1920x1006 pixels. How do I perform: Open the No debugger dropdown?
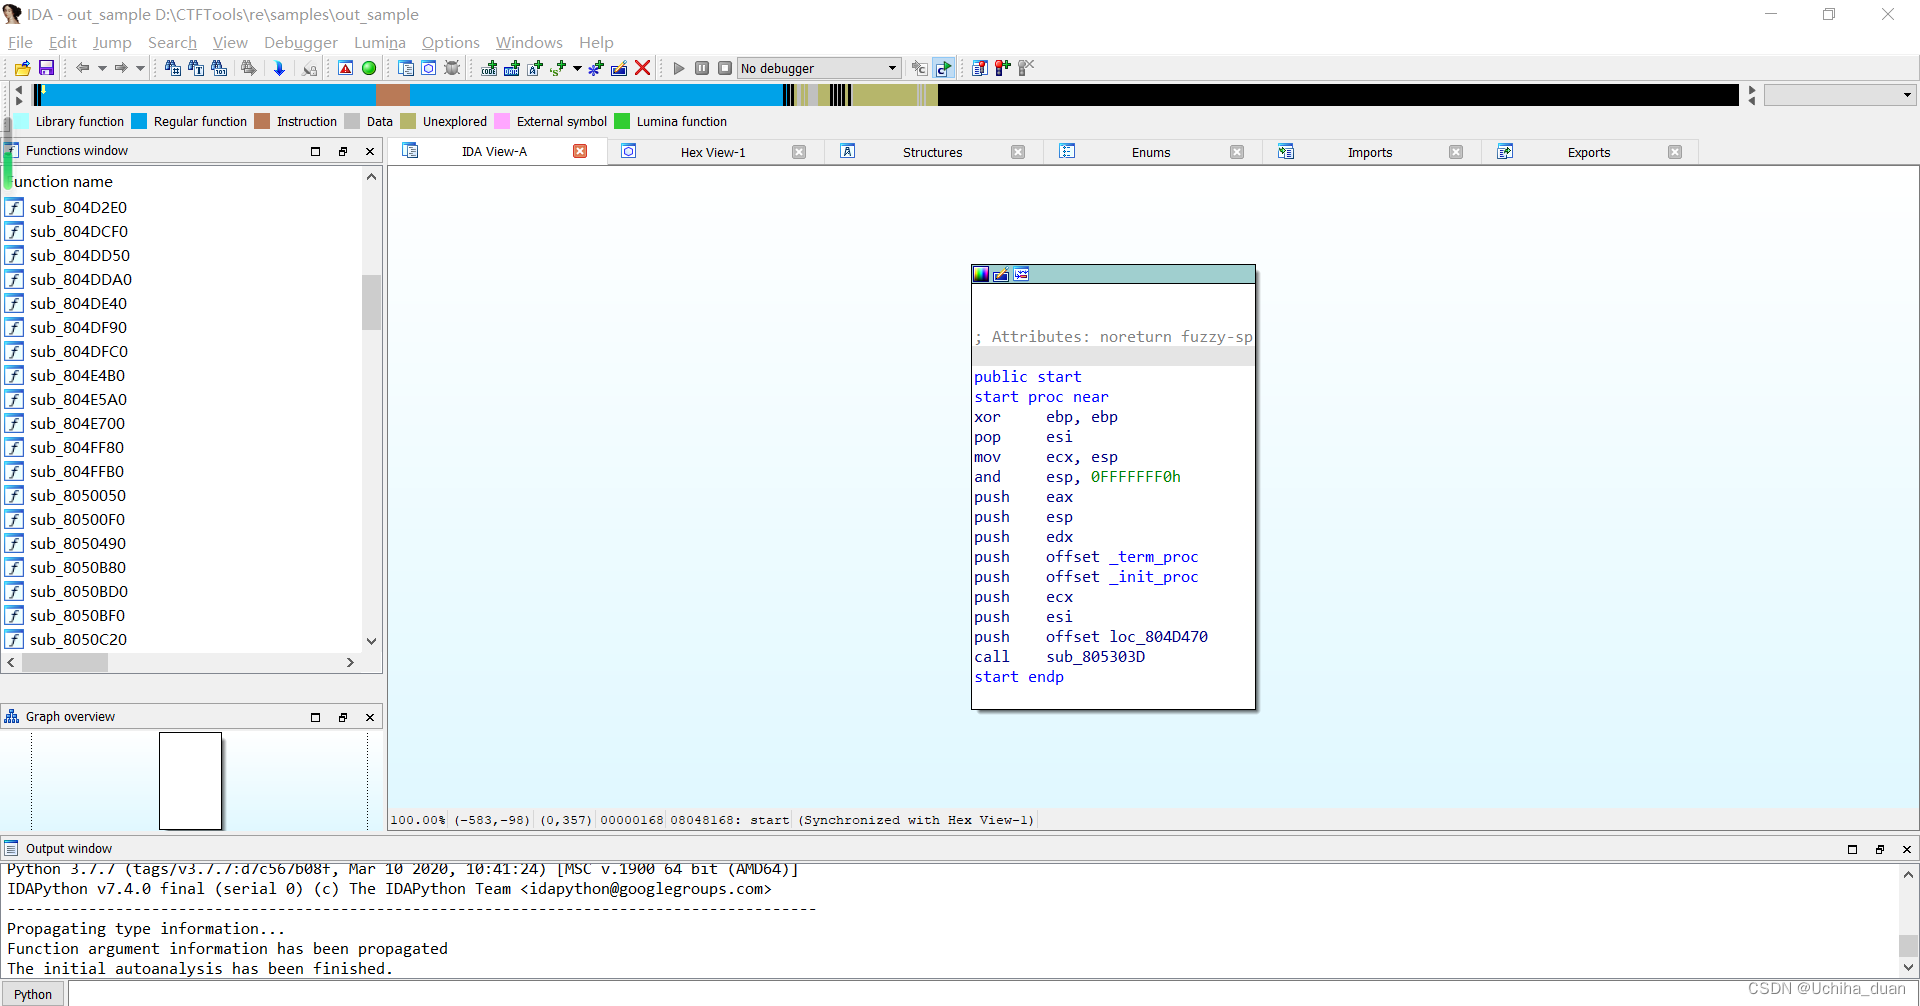[x=819, y=68]
